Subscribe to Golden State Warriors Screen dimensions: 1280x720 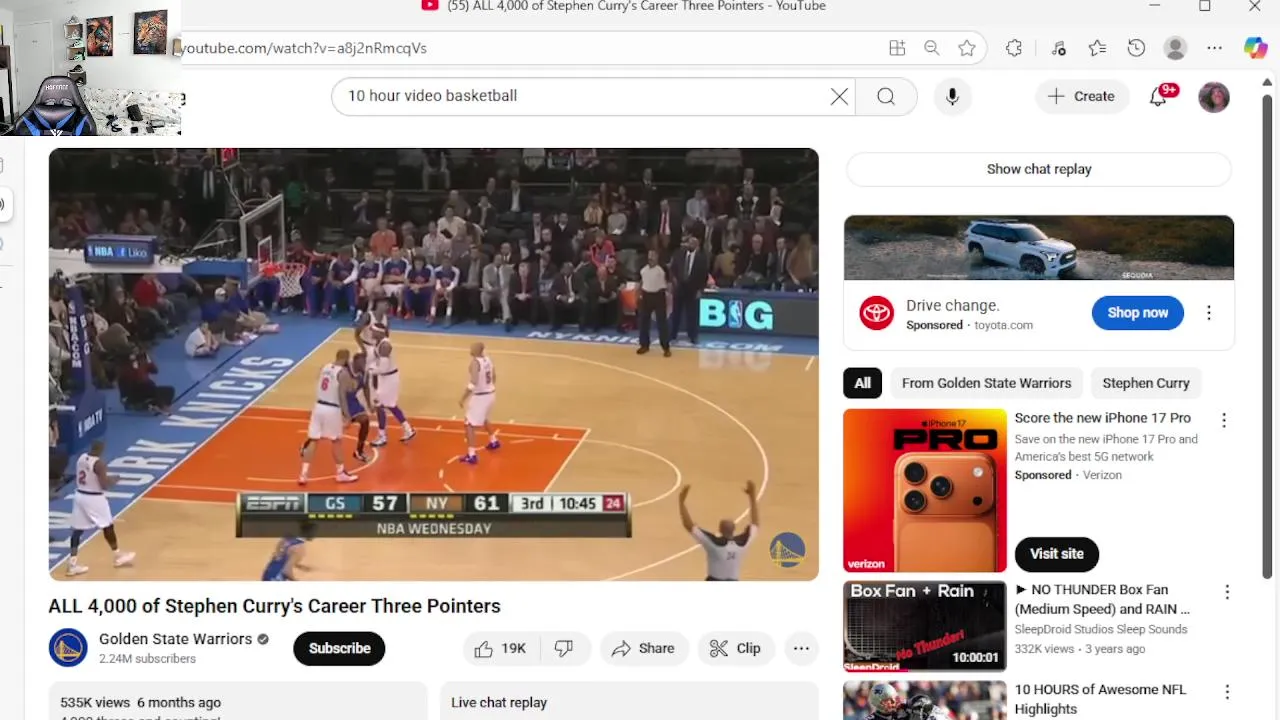[339, 648]
